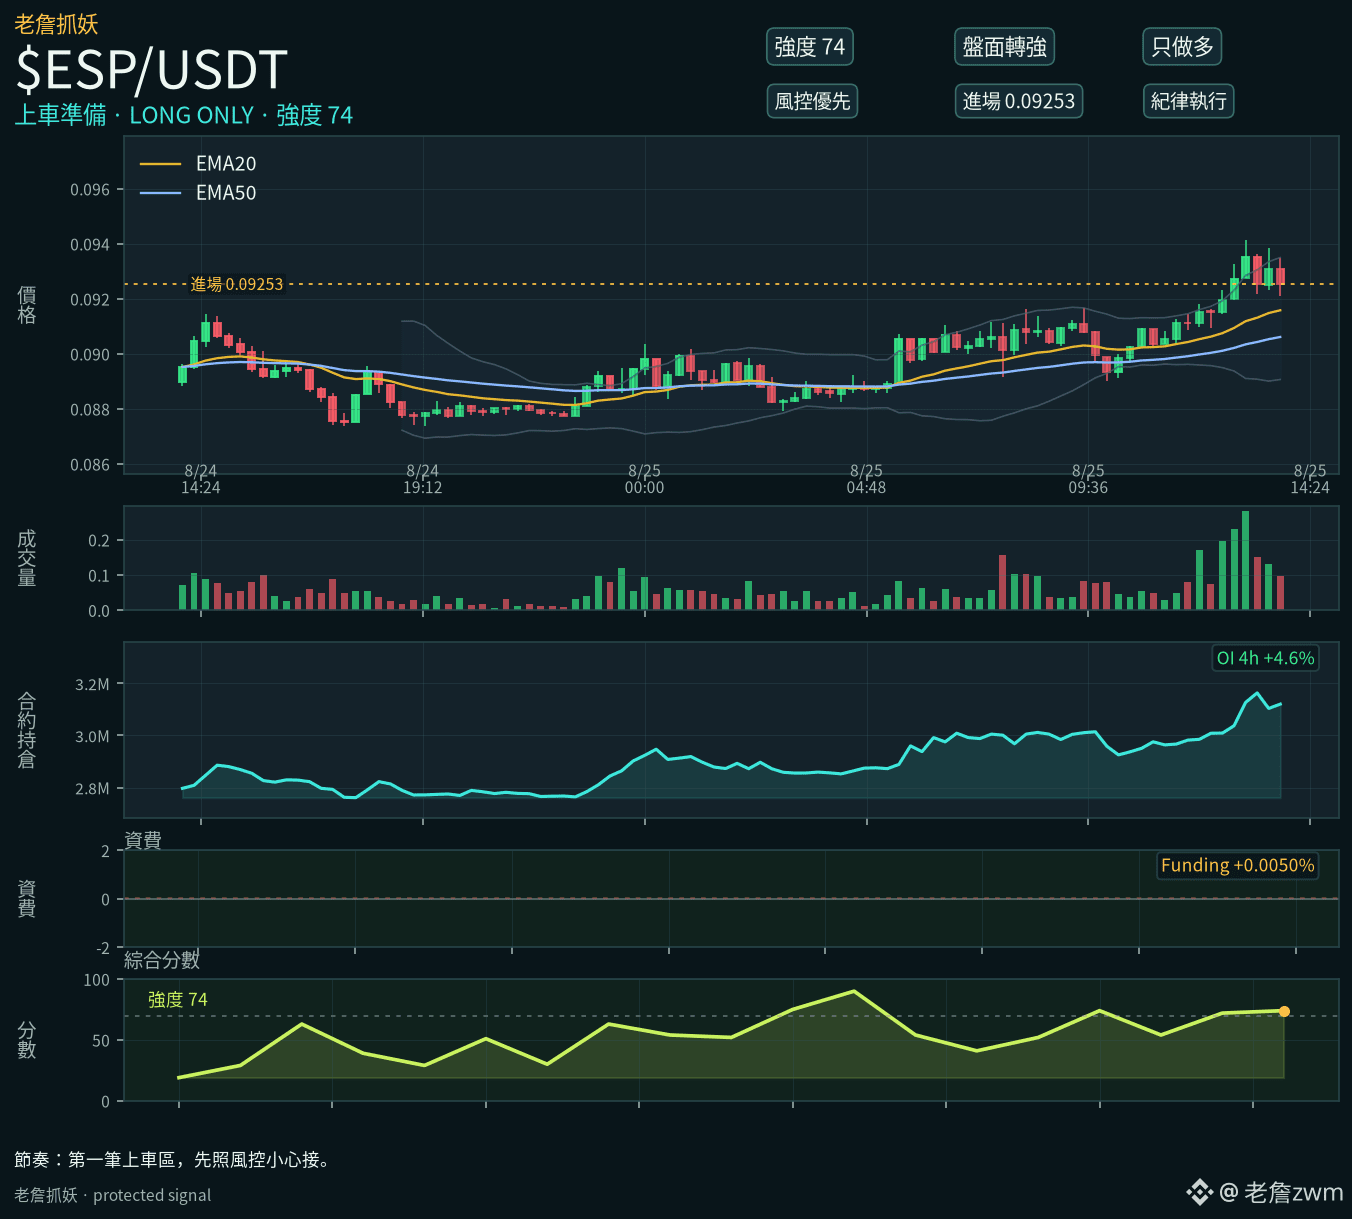
Task: Click the 0.088 price axis label
Action: tap(90, 410)
